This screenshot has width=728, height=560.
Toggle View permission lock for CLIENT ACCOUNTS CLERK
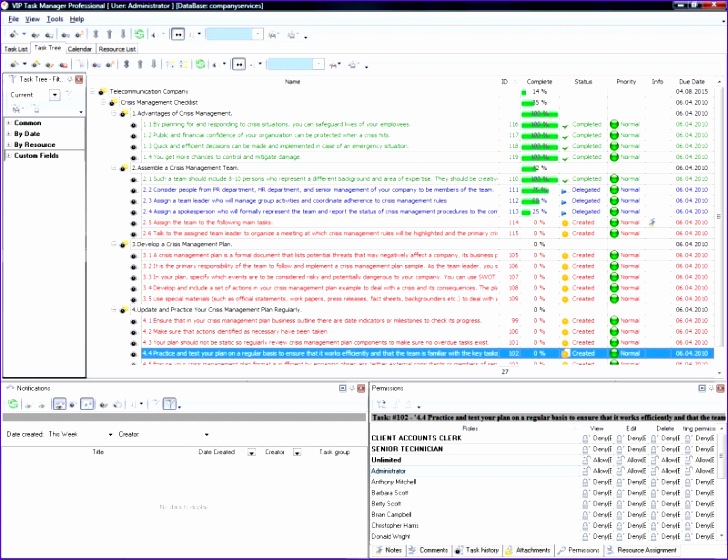(586, 438)
